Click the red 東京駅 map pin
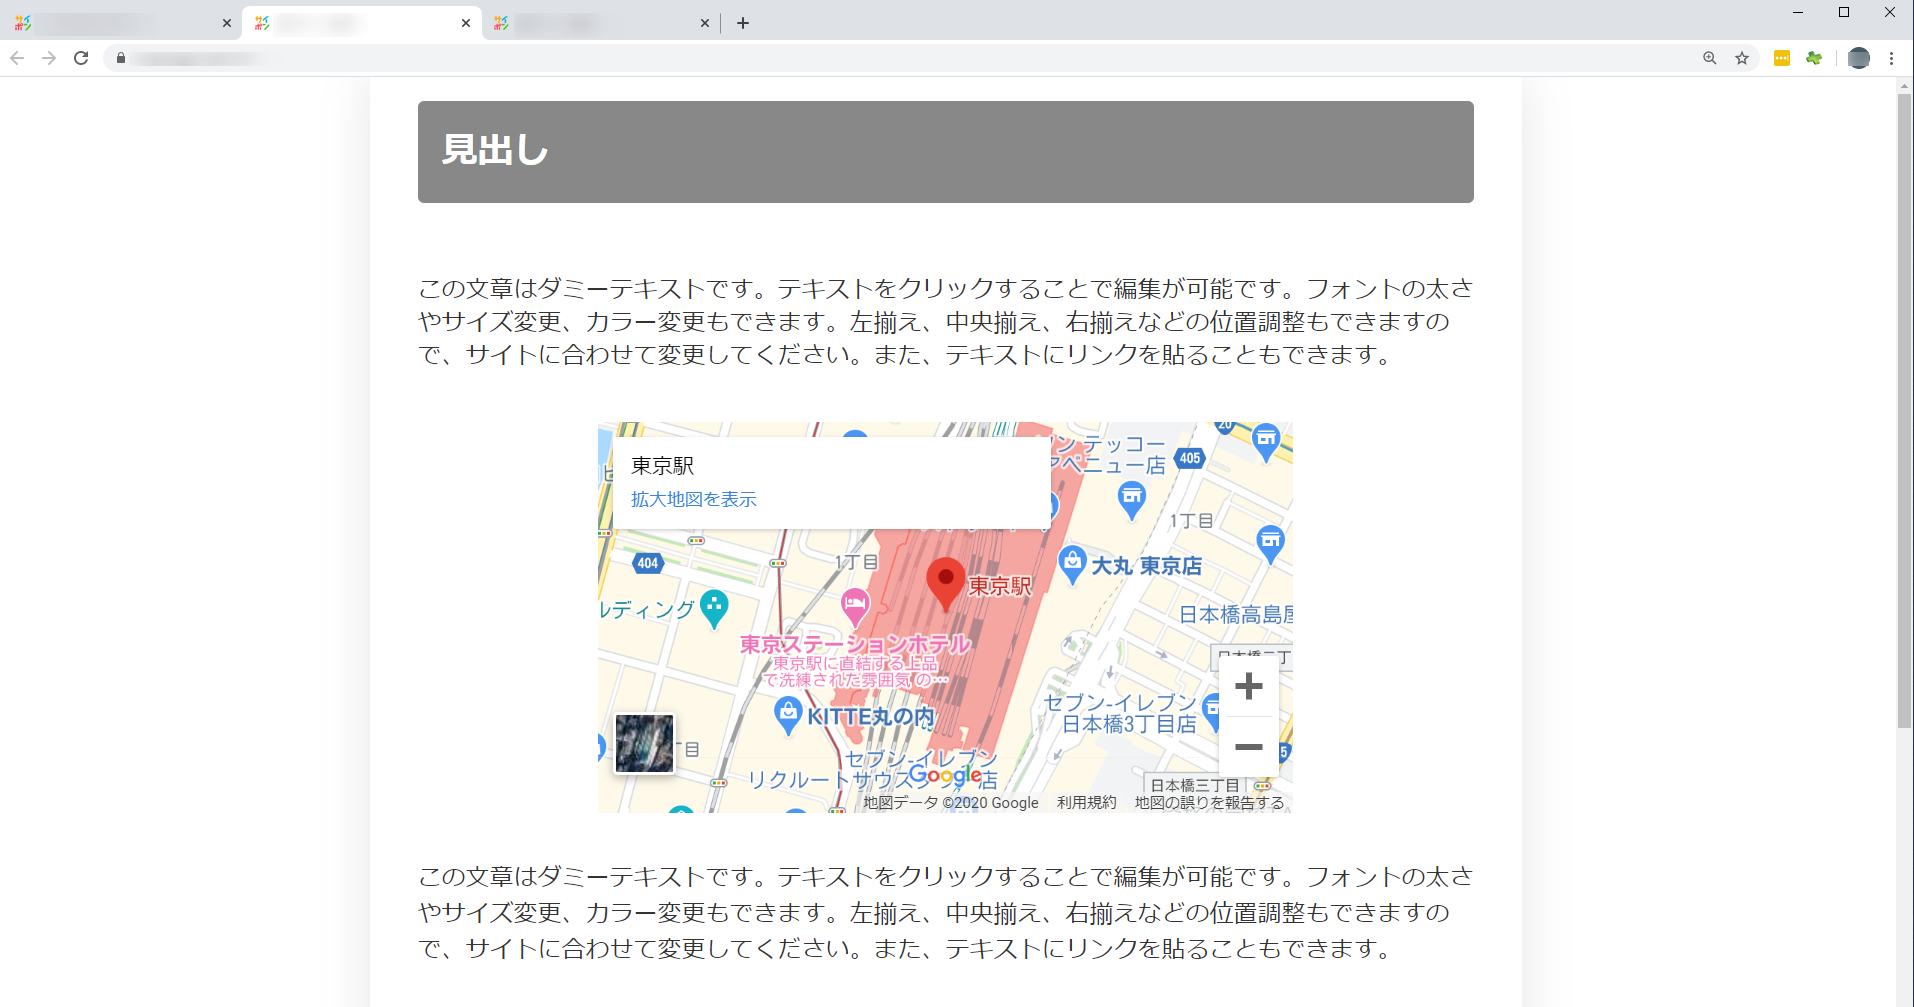The image size is (1914, 1007). (945, 584)
